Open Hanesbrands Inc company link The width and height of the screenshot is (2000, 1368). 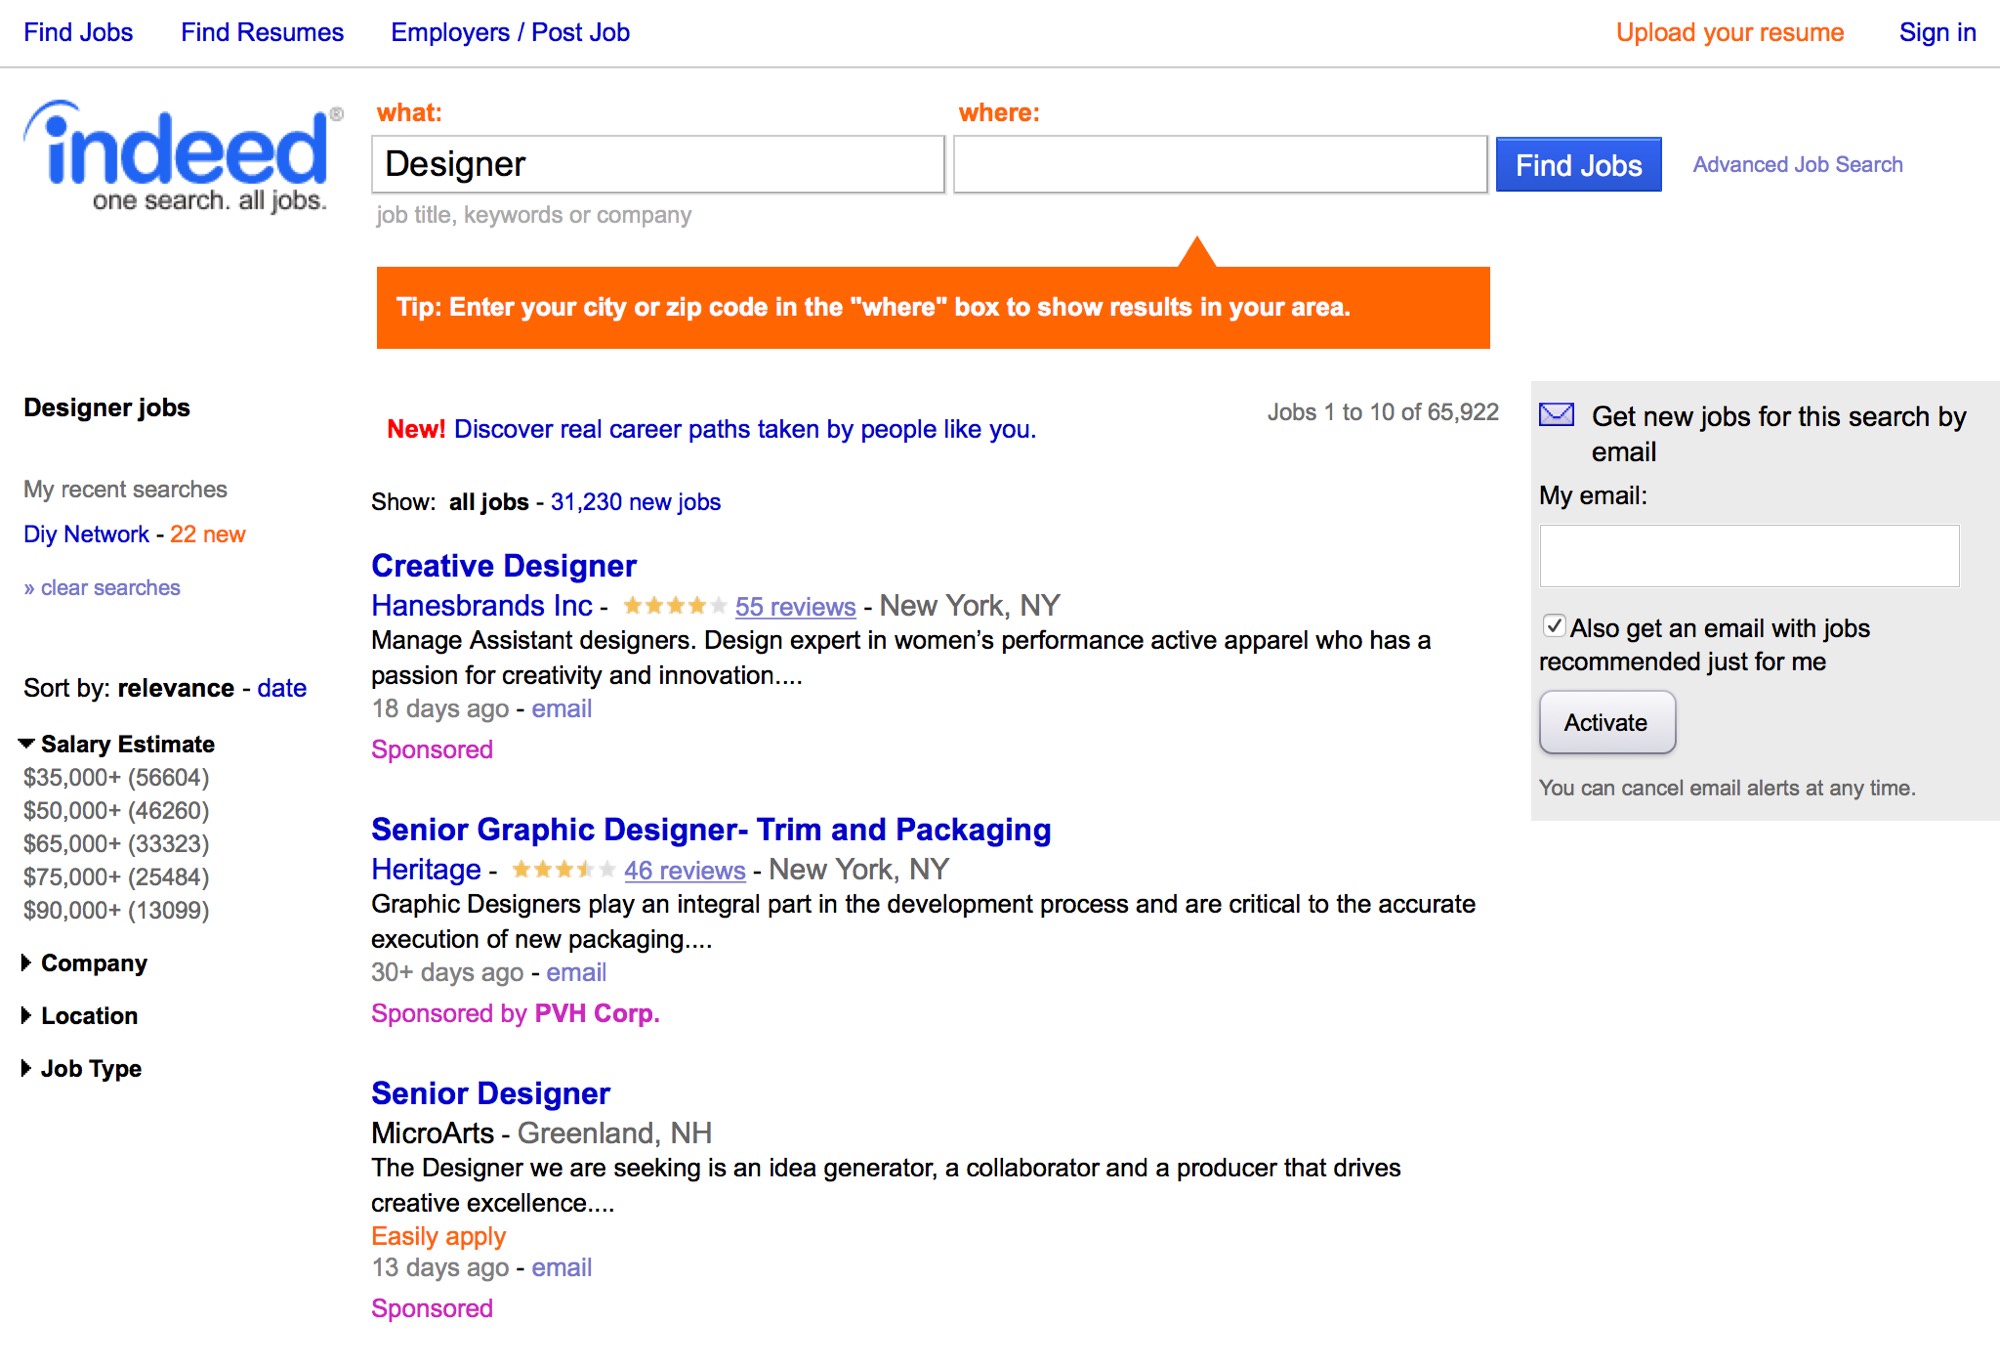point(482,606)
